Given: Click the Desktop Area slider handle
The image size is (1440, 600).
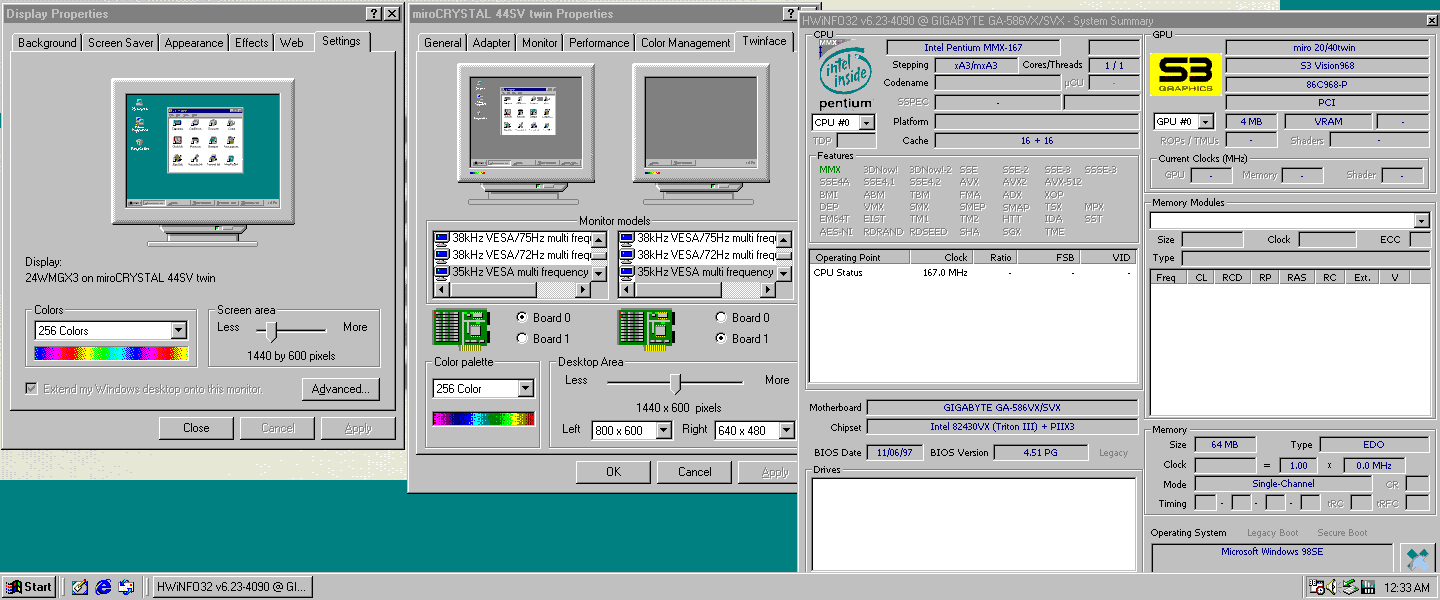Looking at the screenshot, I should coord(675,383).
